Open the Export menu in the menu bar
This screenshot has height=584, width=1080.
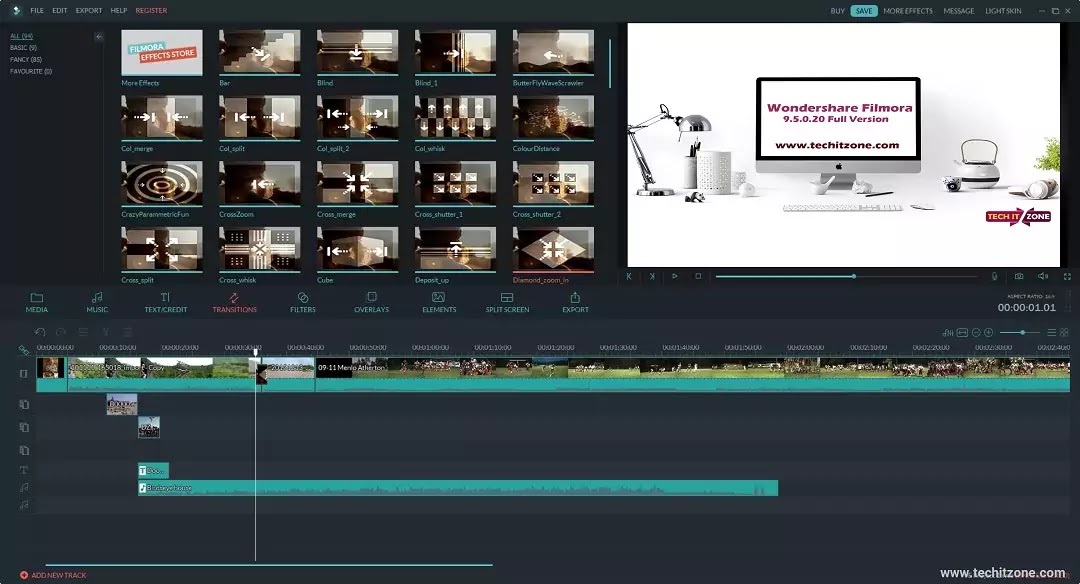coord(89,10)
